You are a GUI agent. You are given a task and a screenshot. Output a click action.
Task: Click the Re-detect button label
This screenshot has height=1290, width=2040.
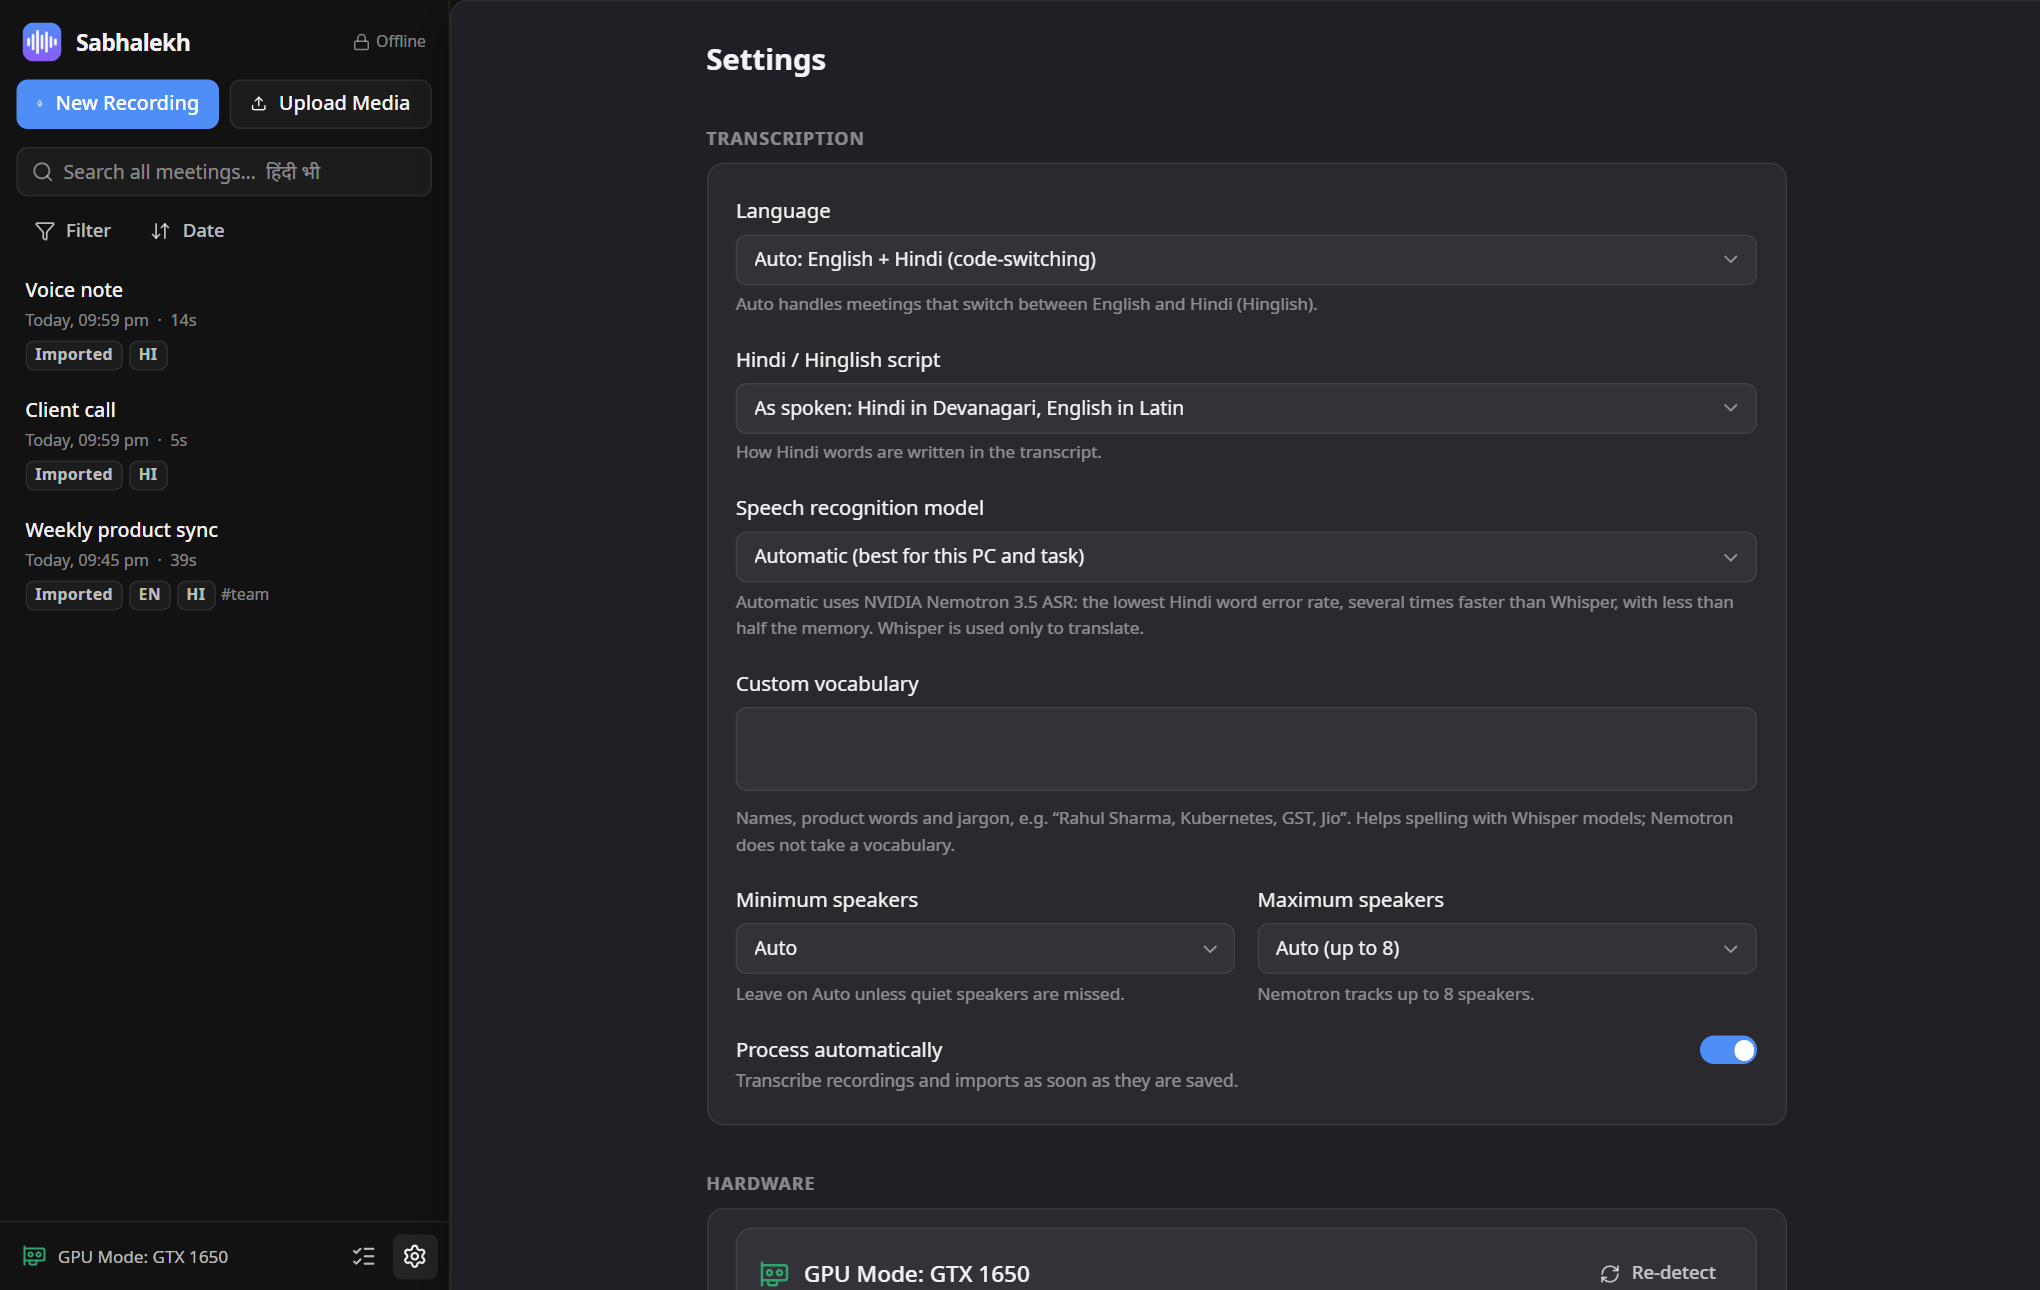click(1673, 1273)
